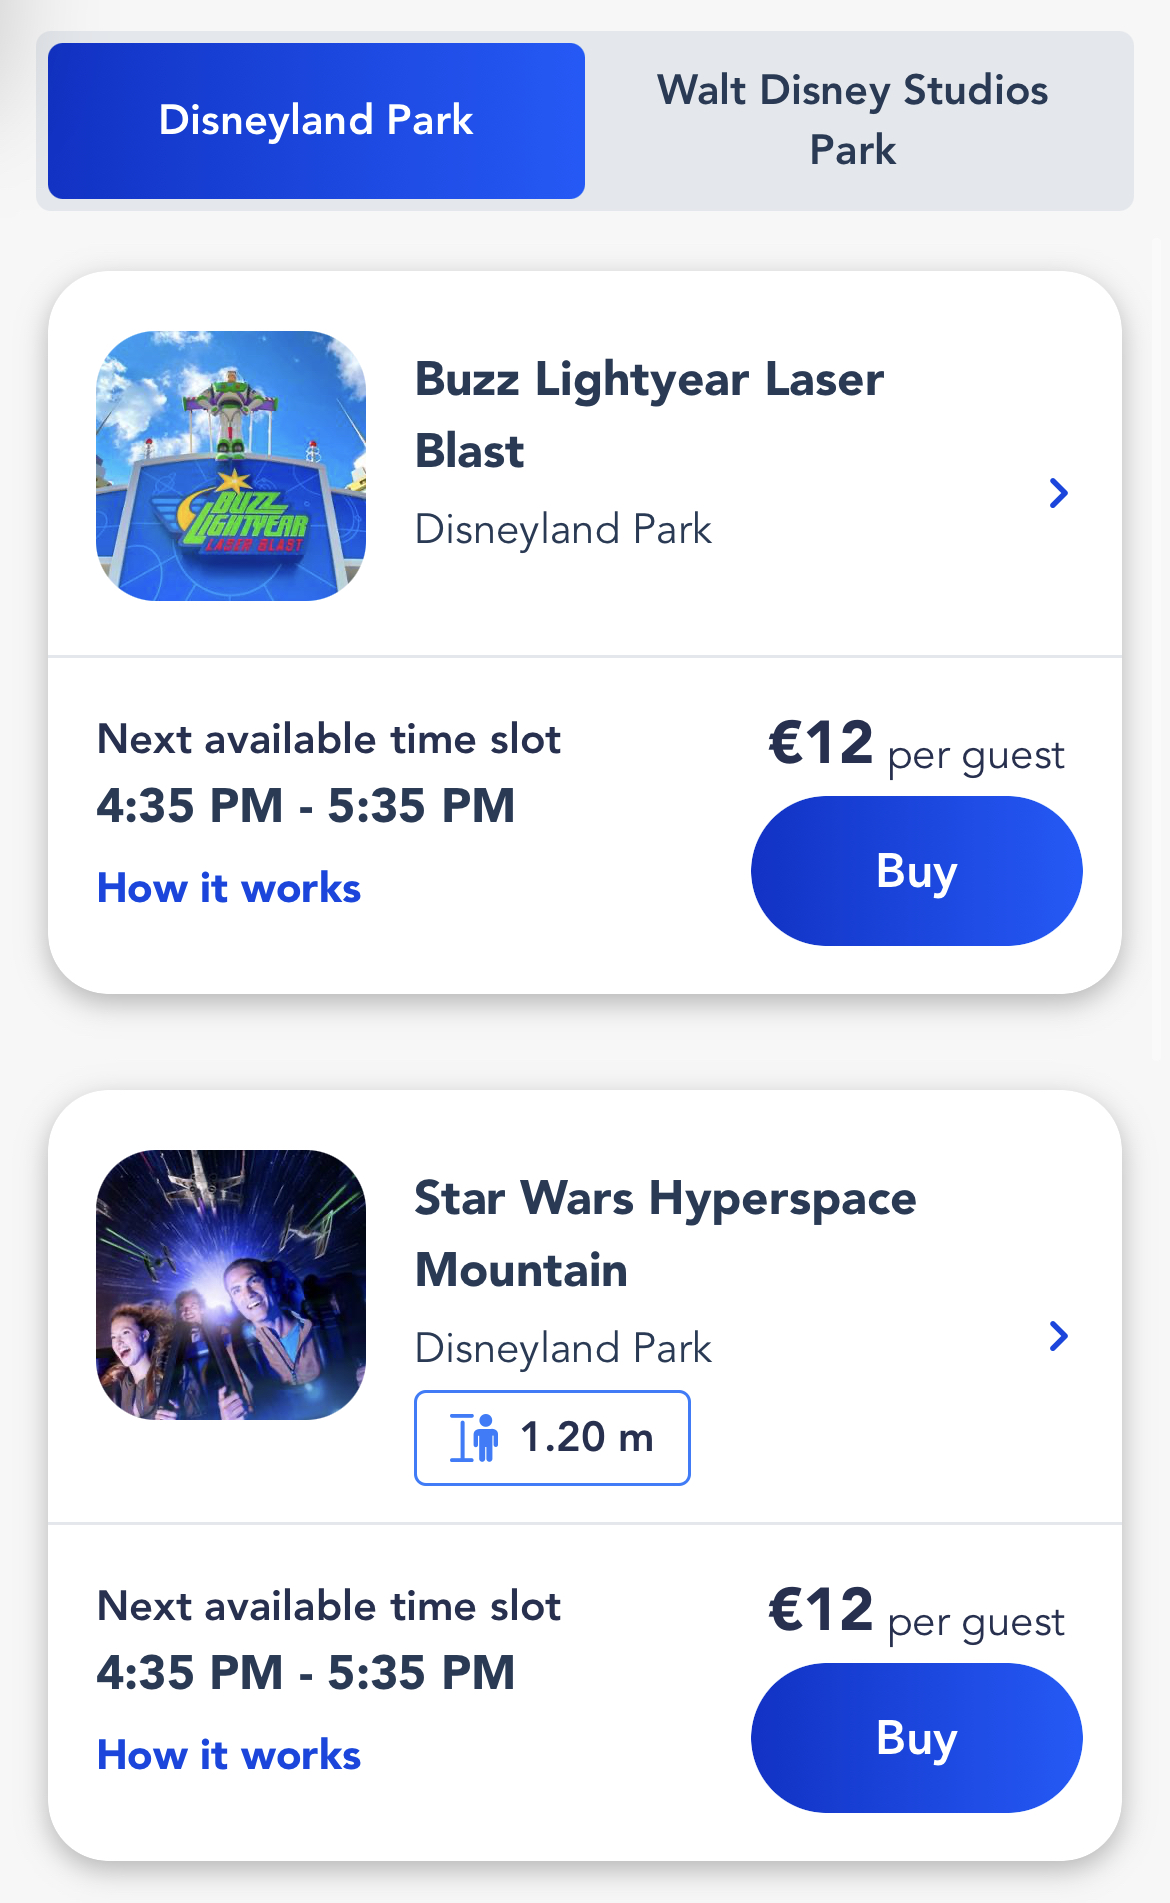
Task: Expand Star Wars Hyperspace Mountain details chevron
Action: (x=1058, y=1336)
